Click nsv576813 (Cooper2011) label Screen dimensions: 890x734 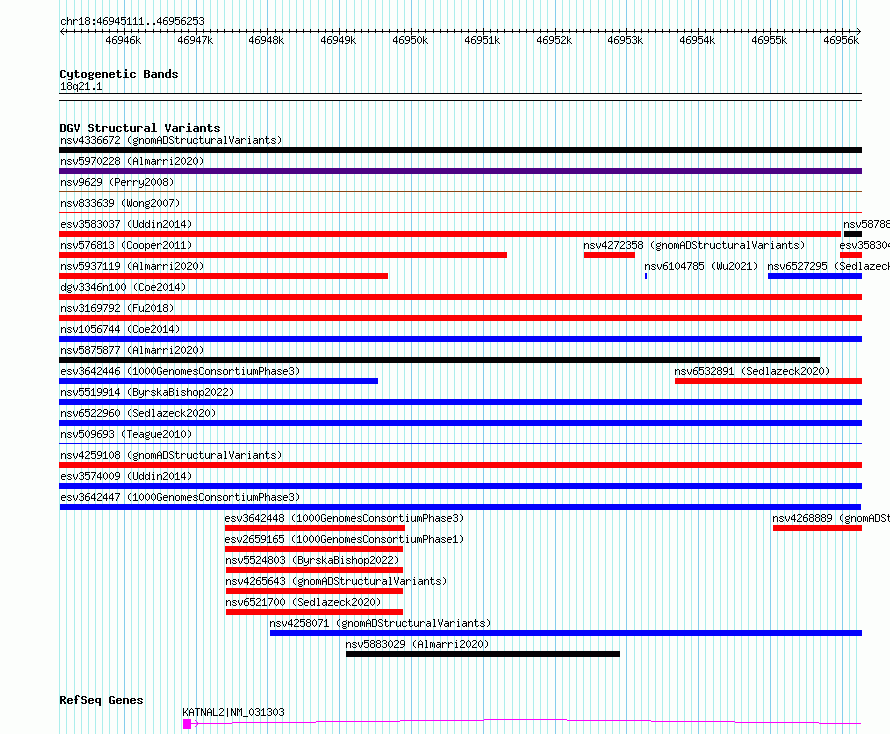126,245
